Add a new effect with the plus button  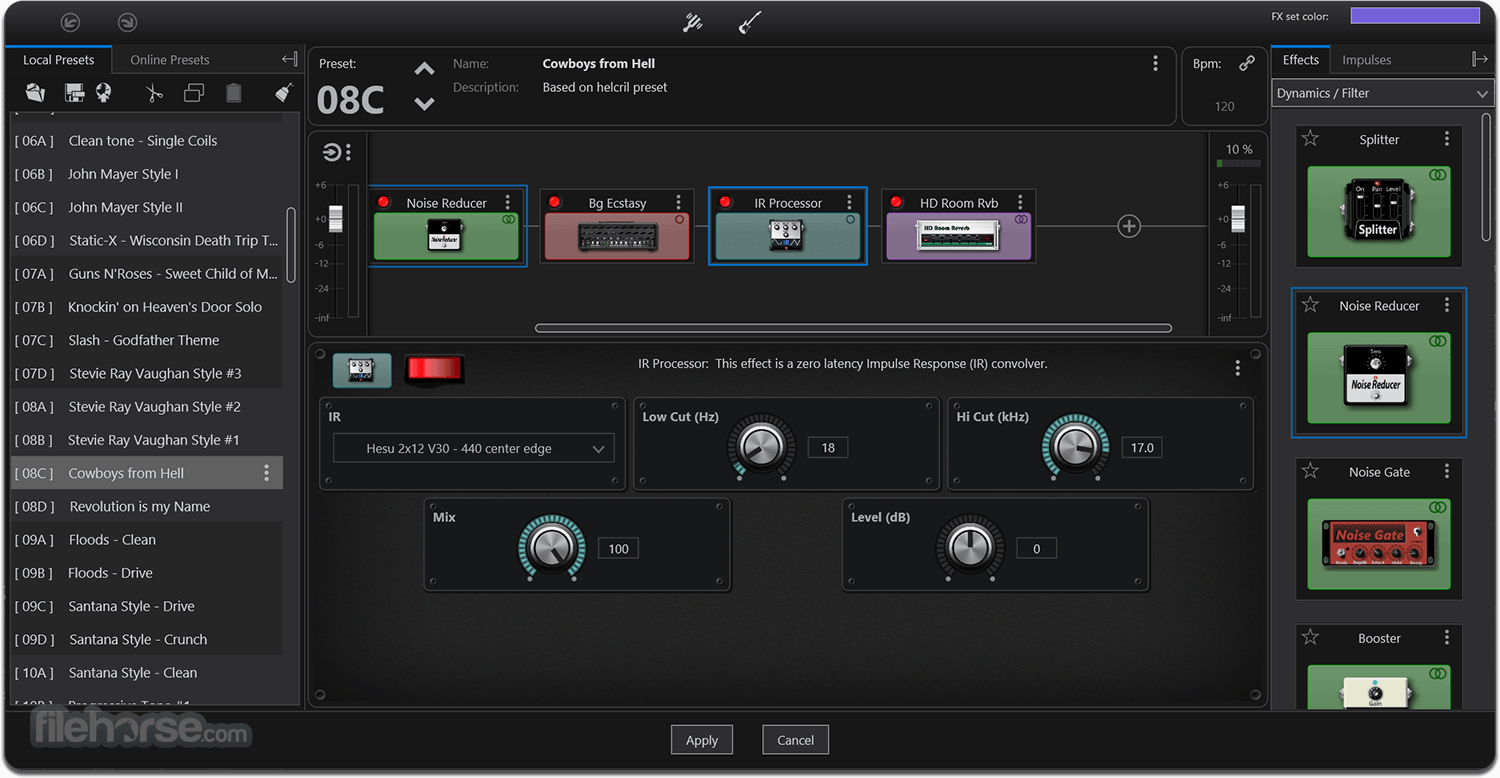tap(1129, 226)
